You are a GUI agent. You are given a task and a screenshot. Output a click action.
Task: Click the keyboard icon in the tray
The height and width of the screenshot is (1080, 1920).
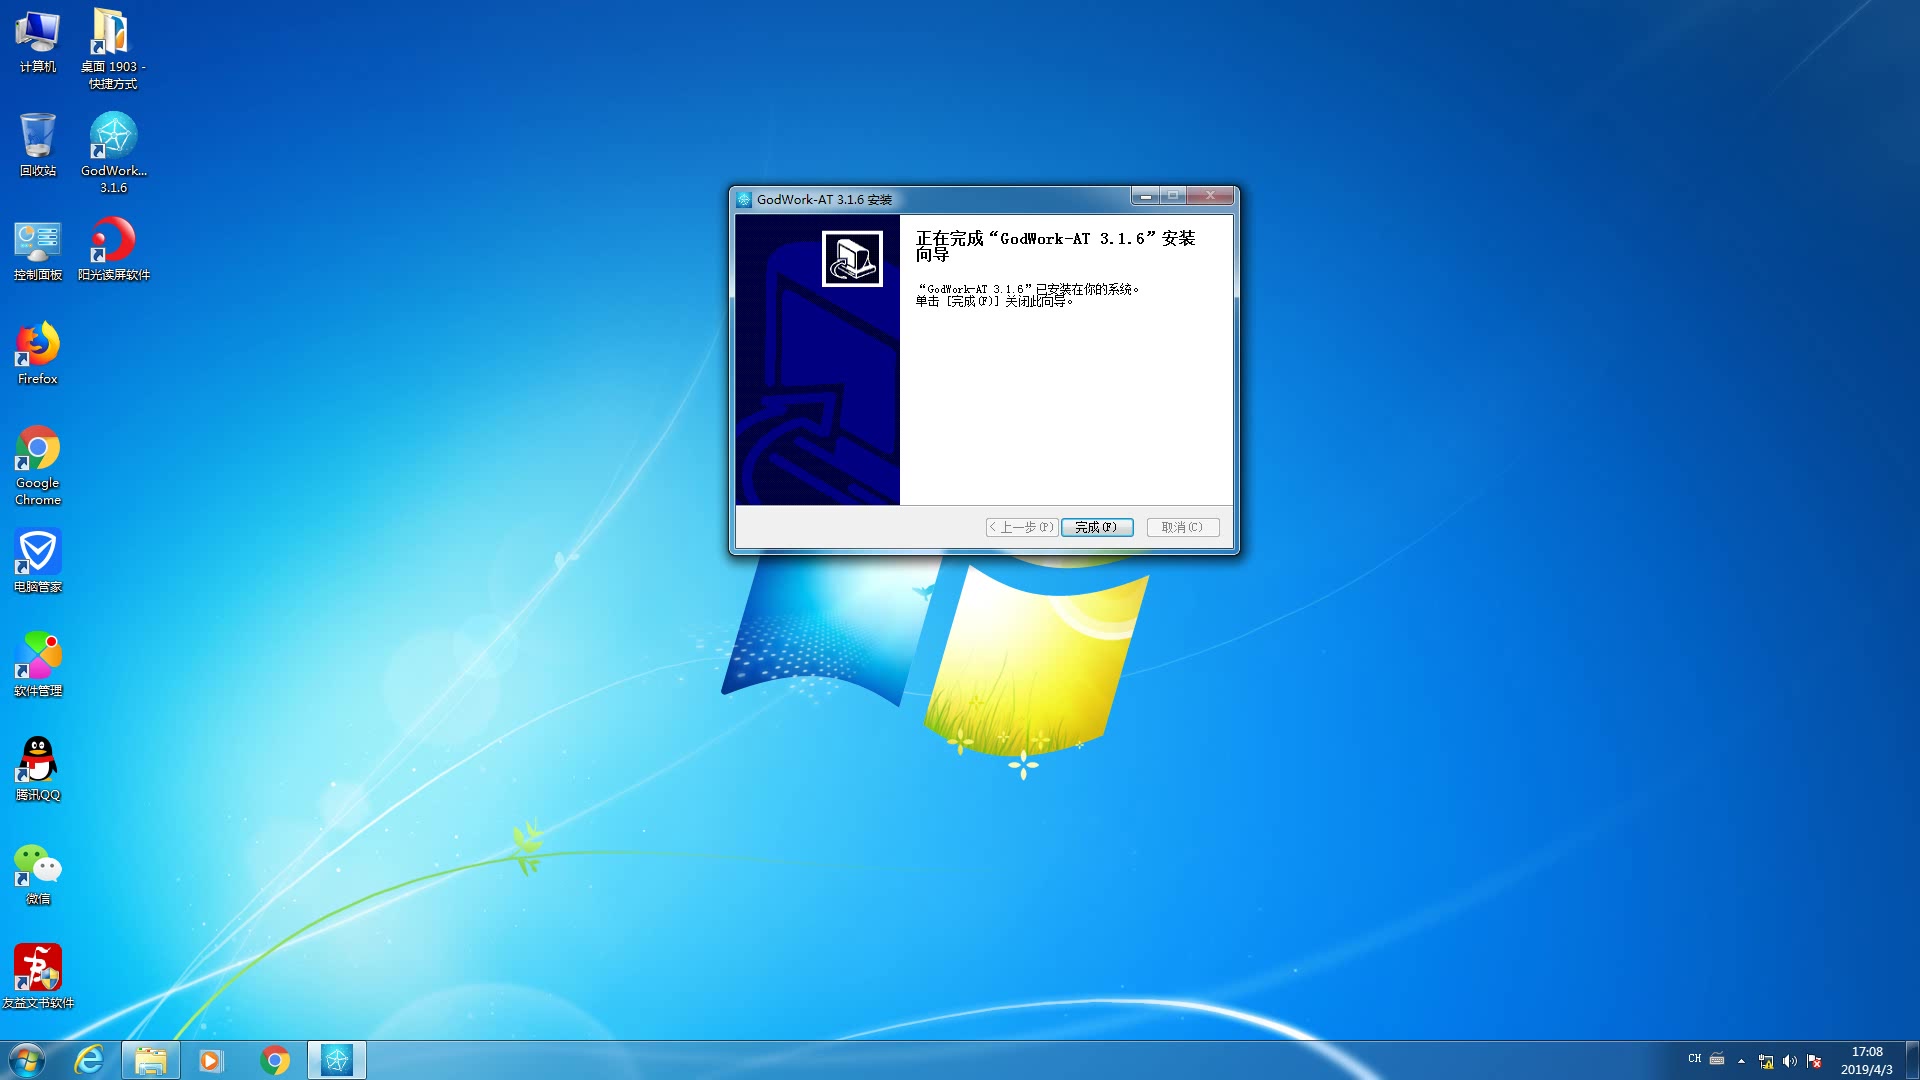pyautogui.click(x=1717, y=1059)
